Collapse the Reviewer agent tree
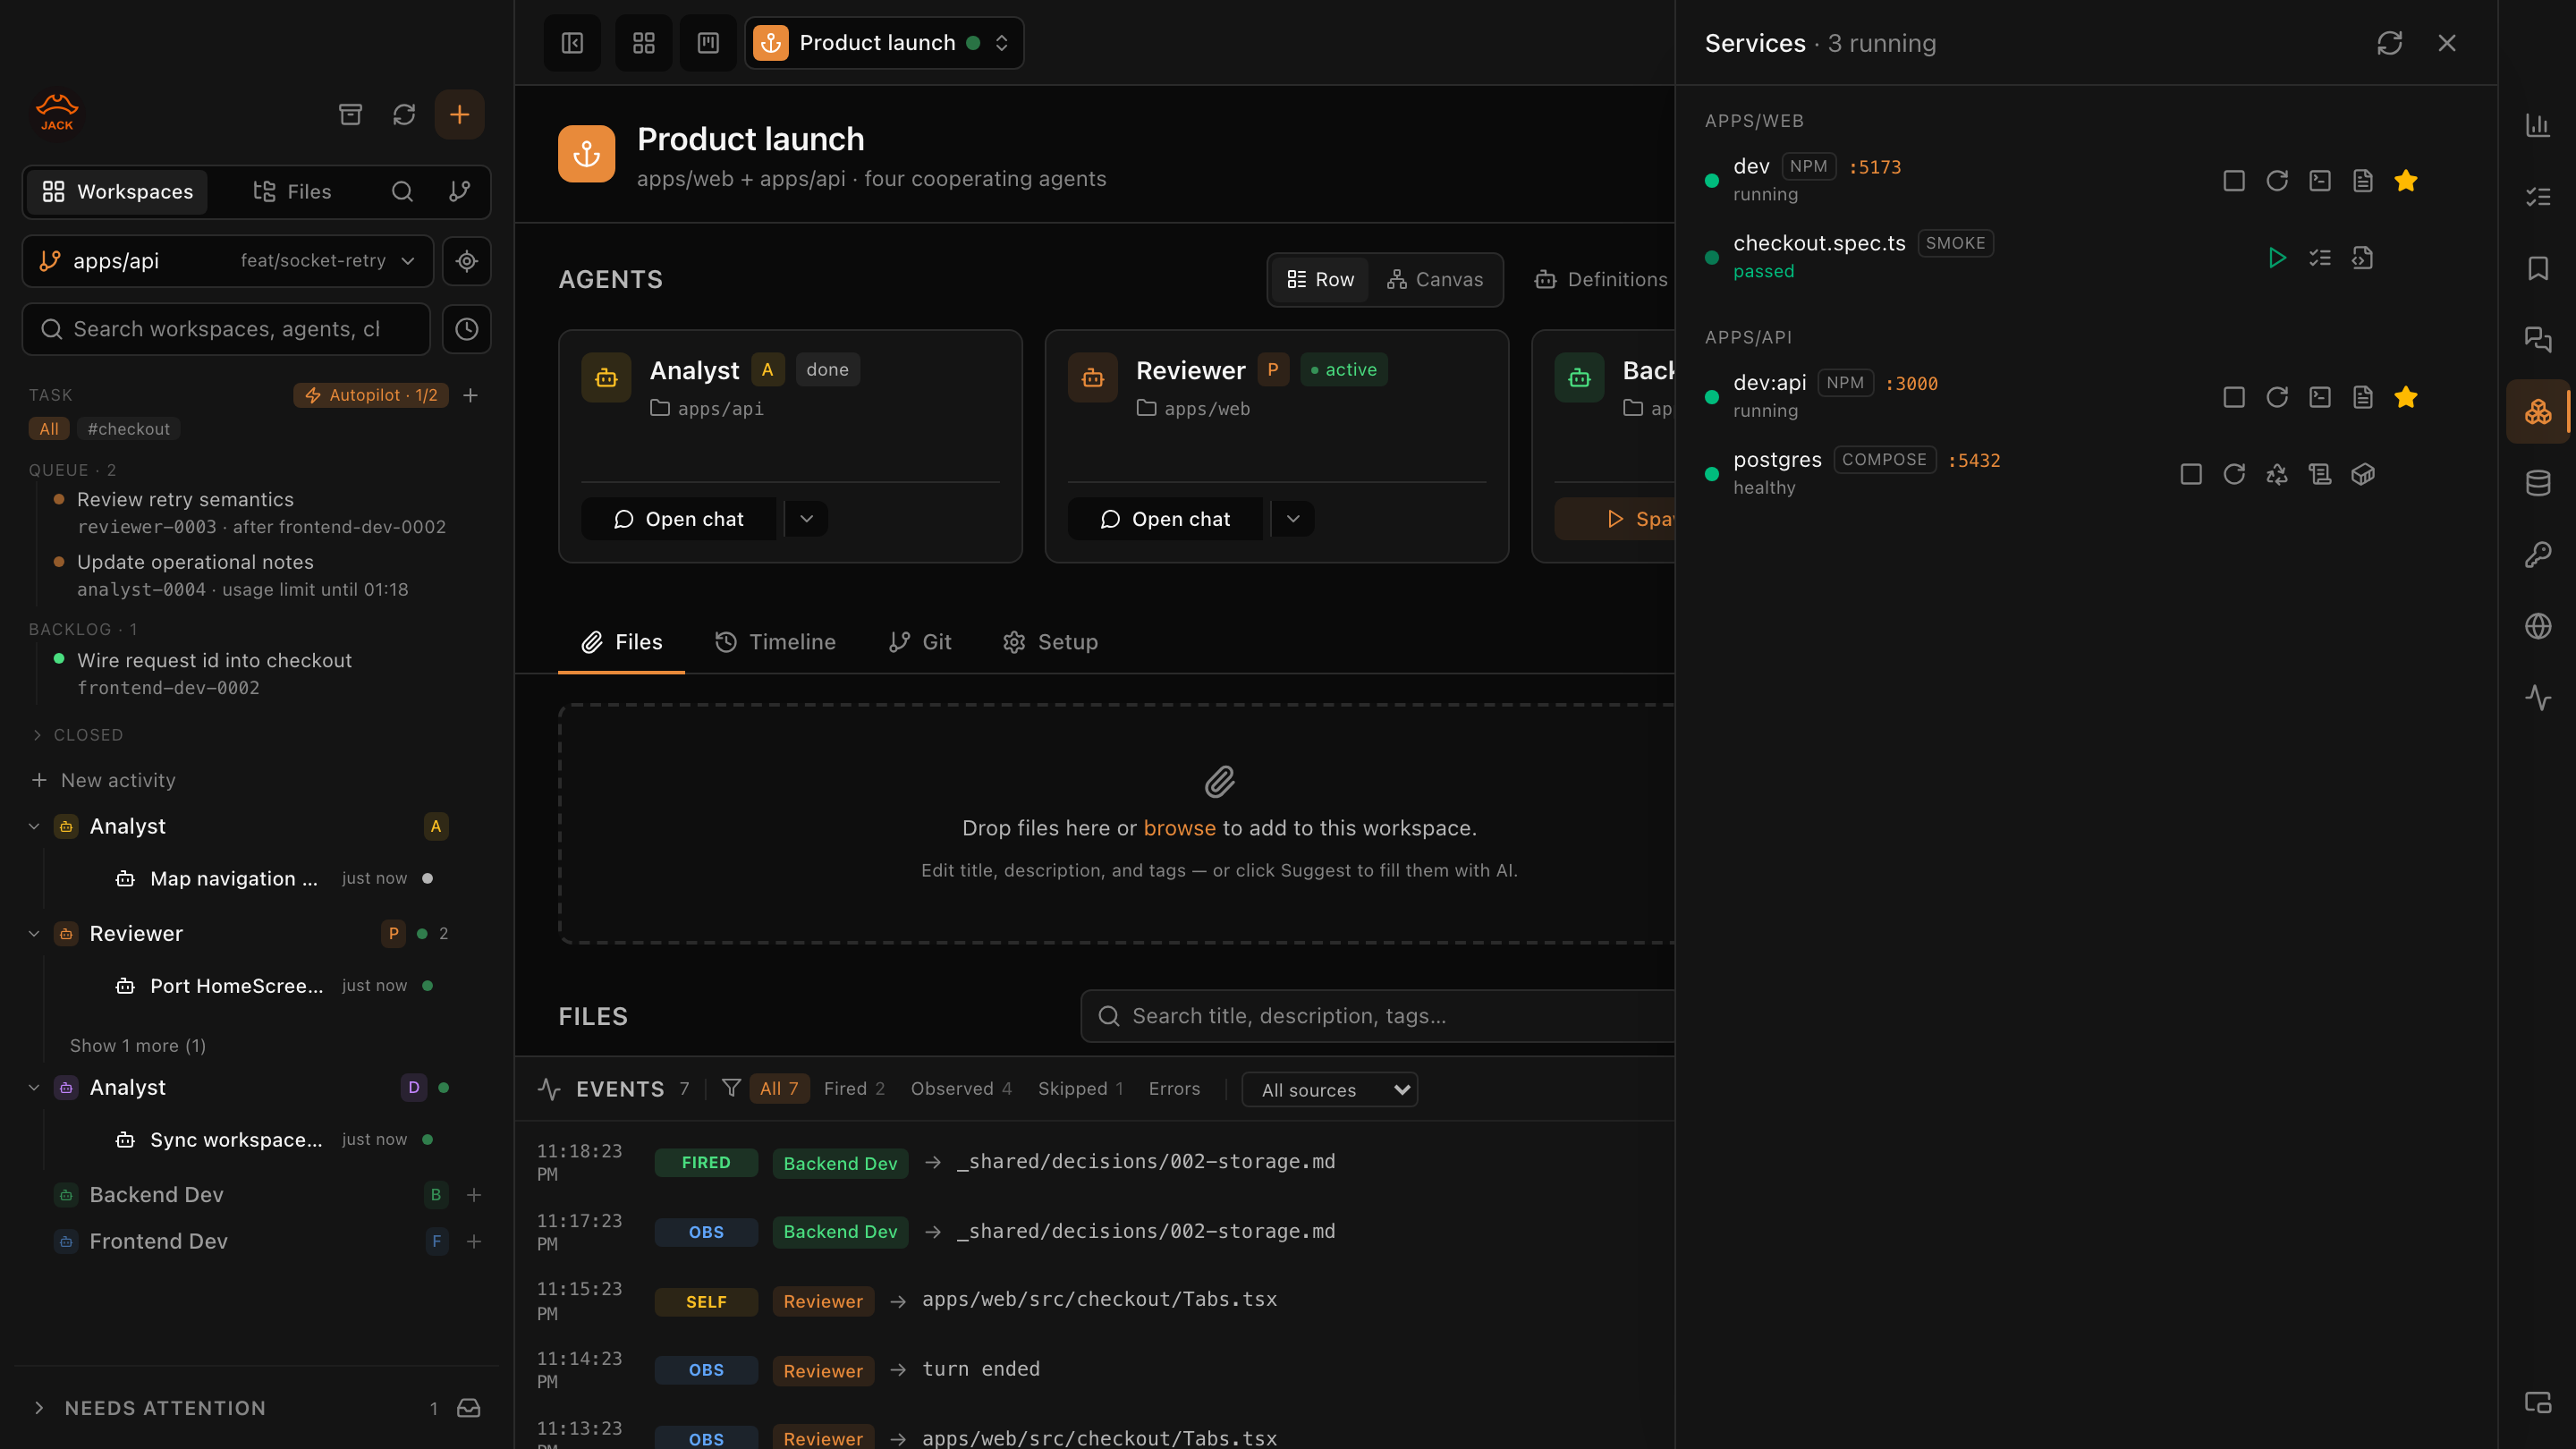The image size is (2576, 1449). [x=34, y=934]
